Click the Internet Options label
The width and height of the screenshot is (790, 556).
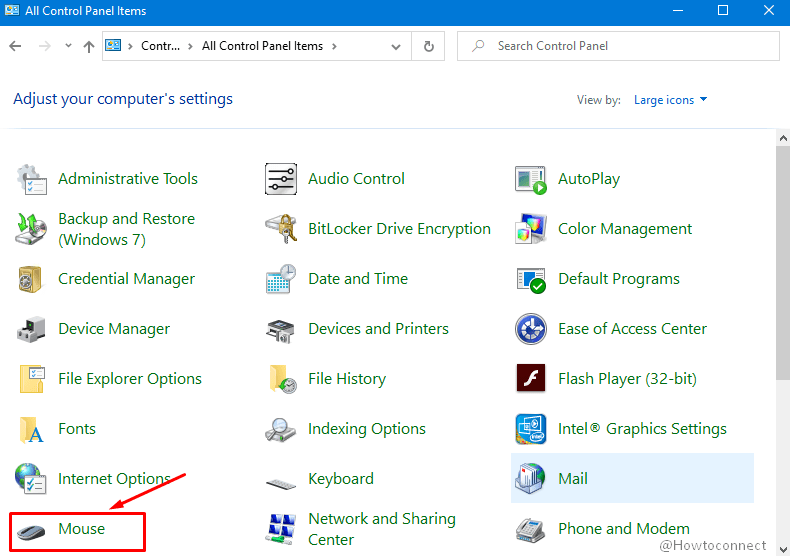(114, 479)
